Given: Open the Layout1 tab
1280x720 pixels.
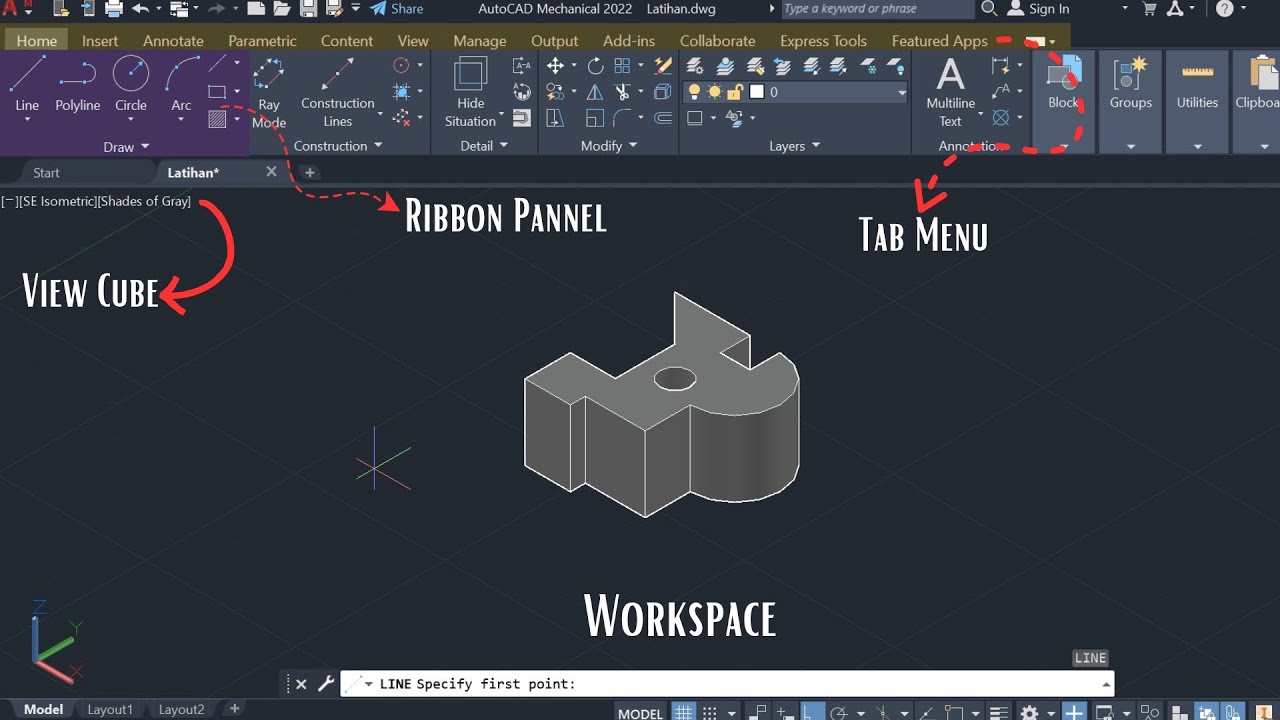Looking at the screenshot, I should [x=110, y=709].
